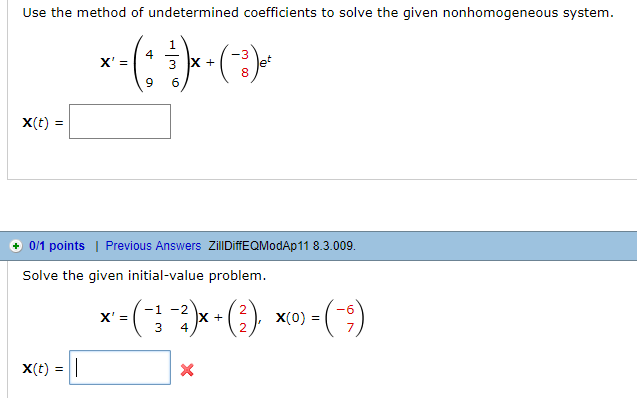The height and width of the screenshot is (398, 637).
Task: Click the 0/1 points score link
Action: [x=57, y=246]
